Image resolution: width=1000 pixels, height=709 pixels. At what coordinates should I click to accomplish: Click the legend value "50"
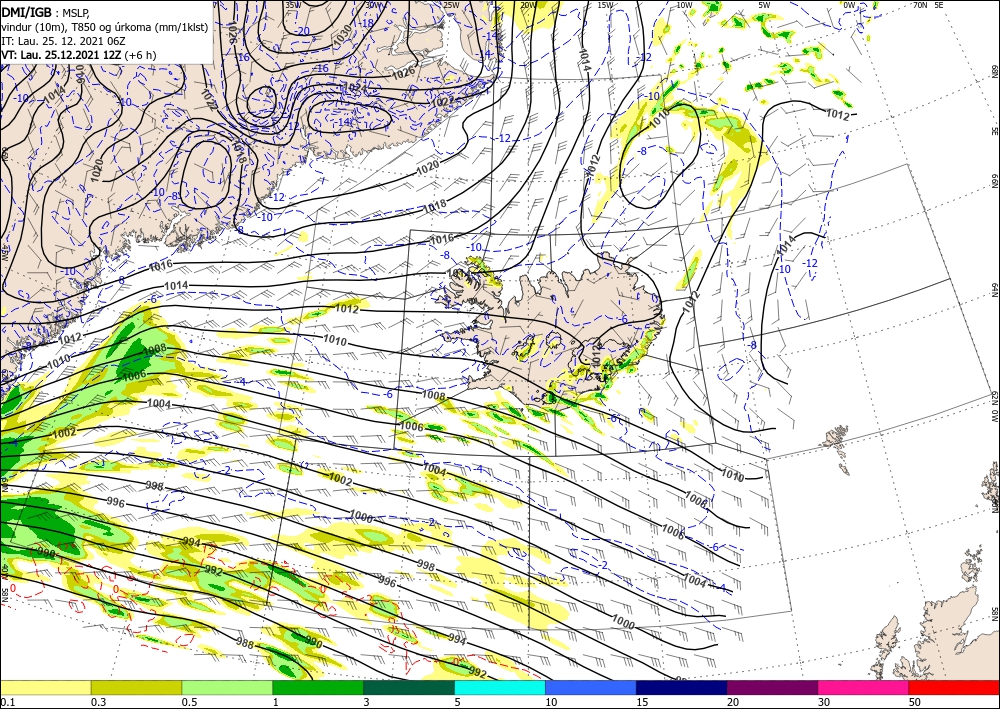[915, 702]
